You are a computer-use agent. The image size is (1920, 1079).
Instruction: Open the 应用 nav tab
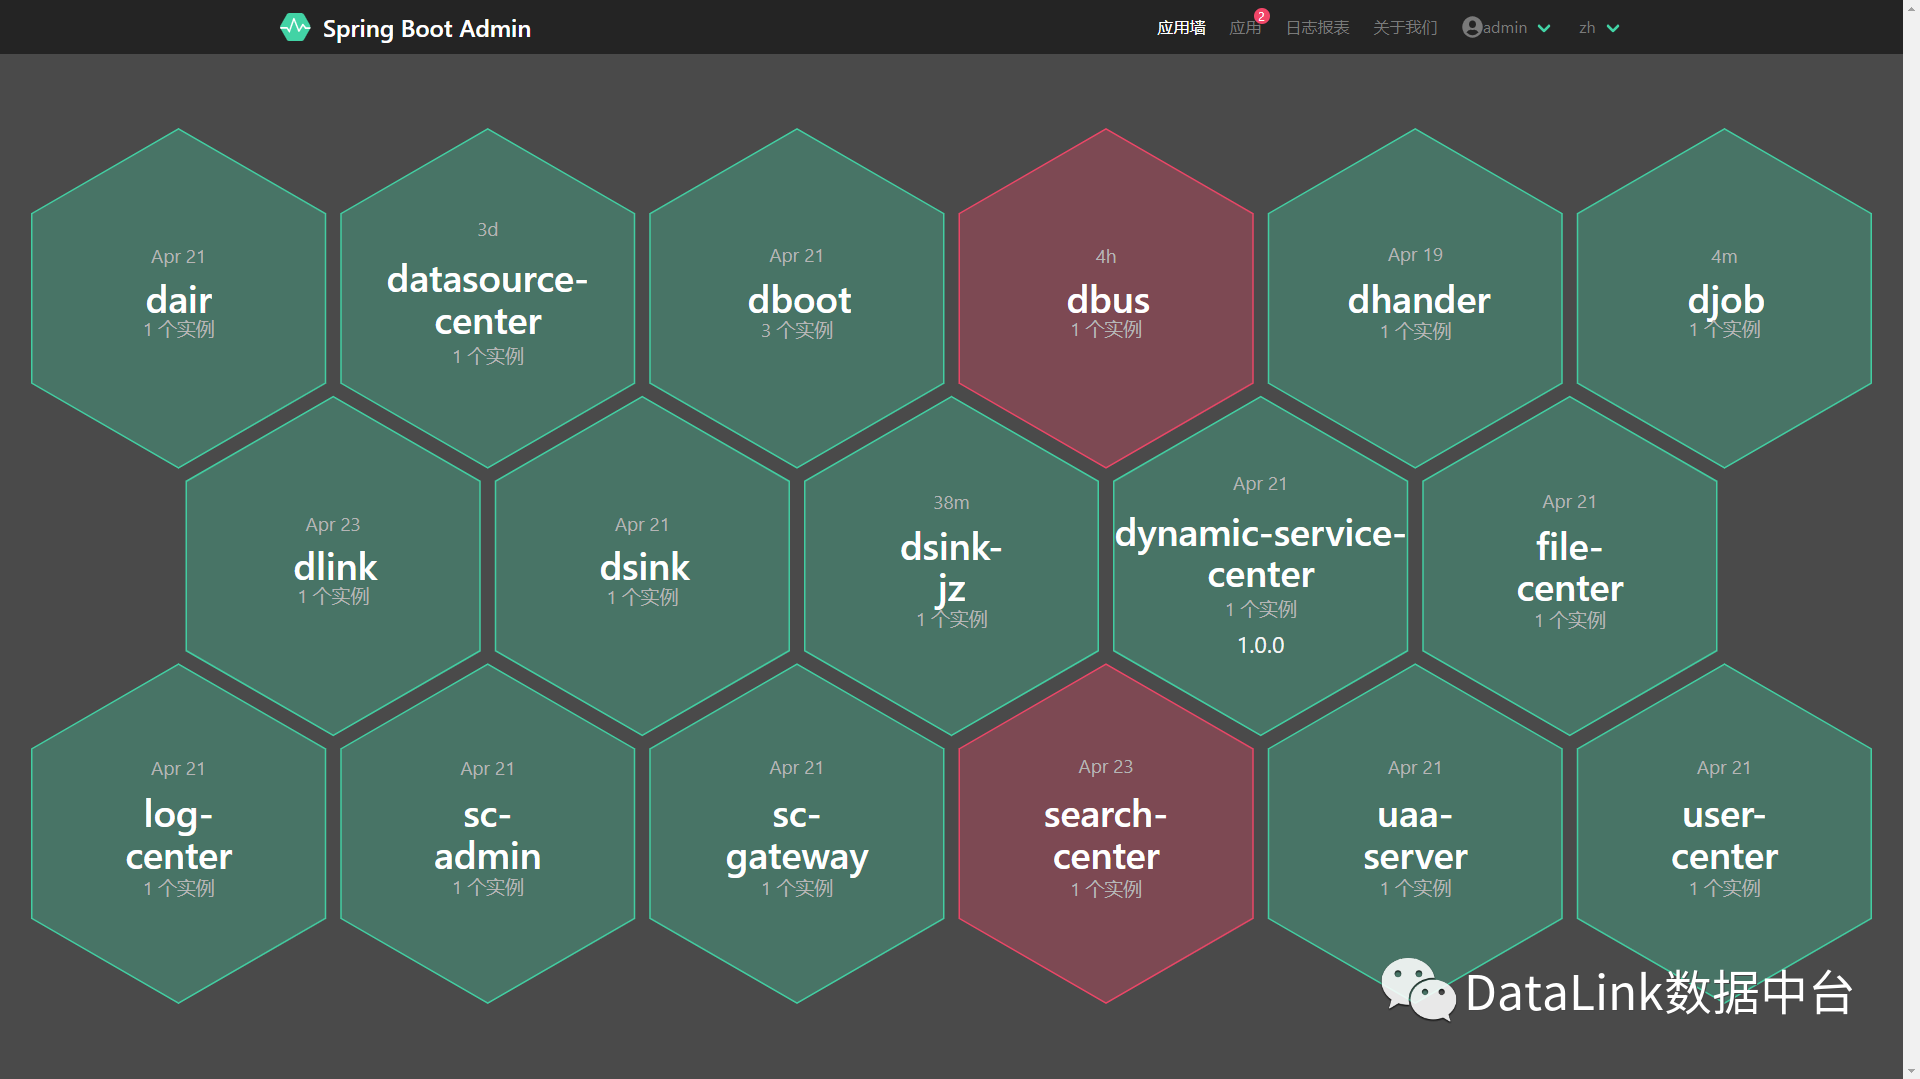point(1245,28)
